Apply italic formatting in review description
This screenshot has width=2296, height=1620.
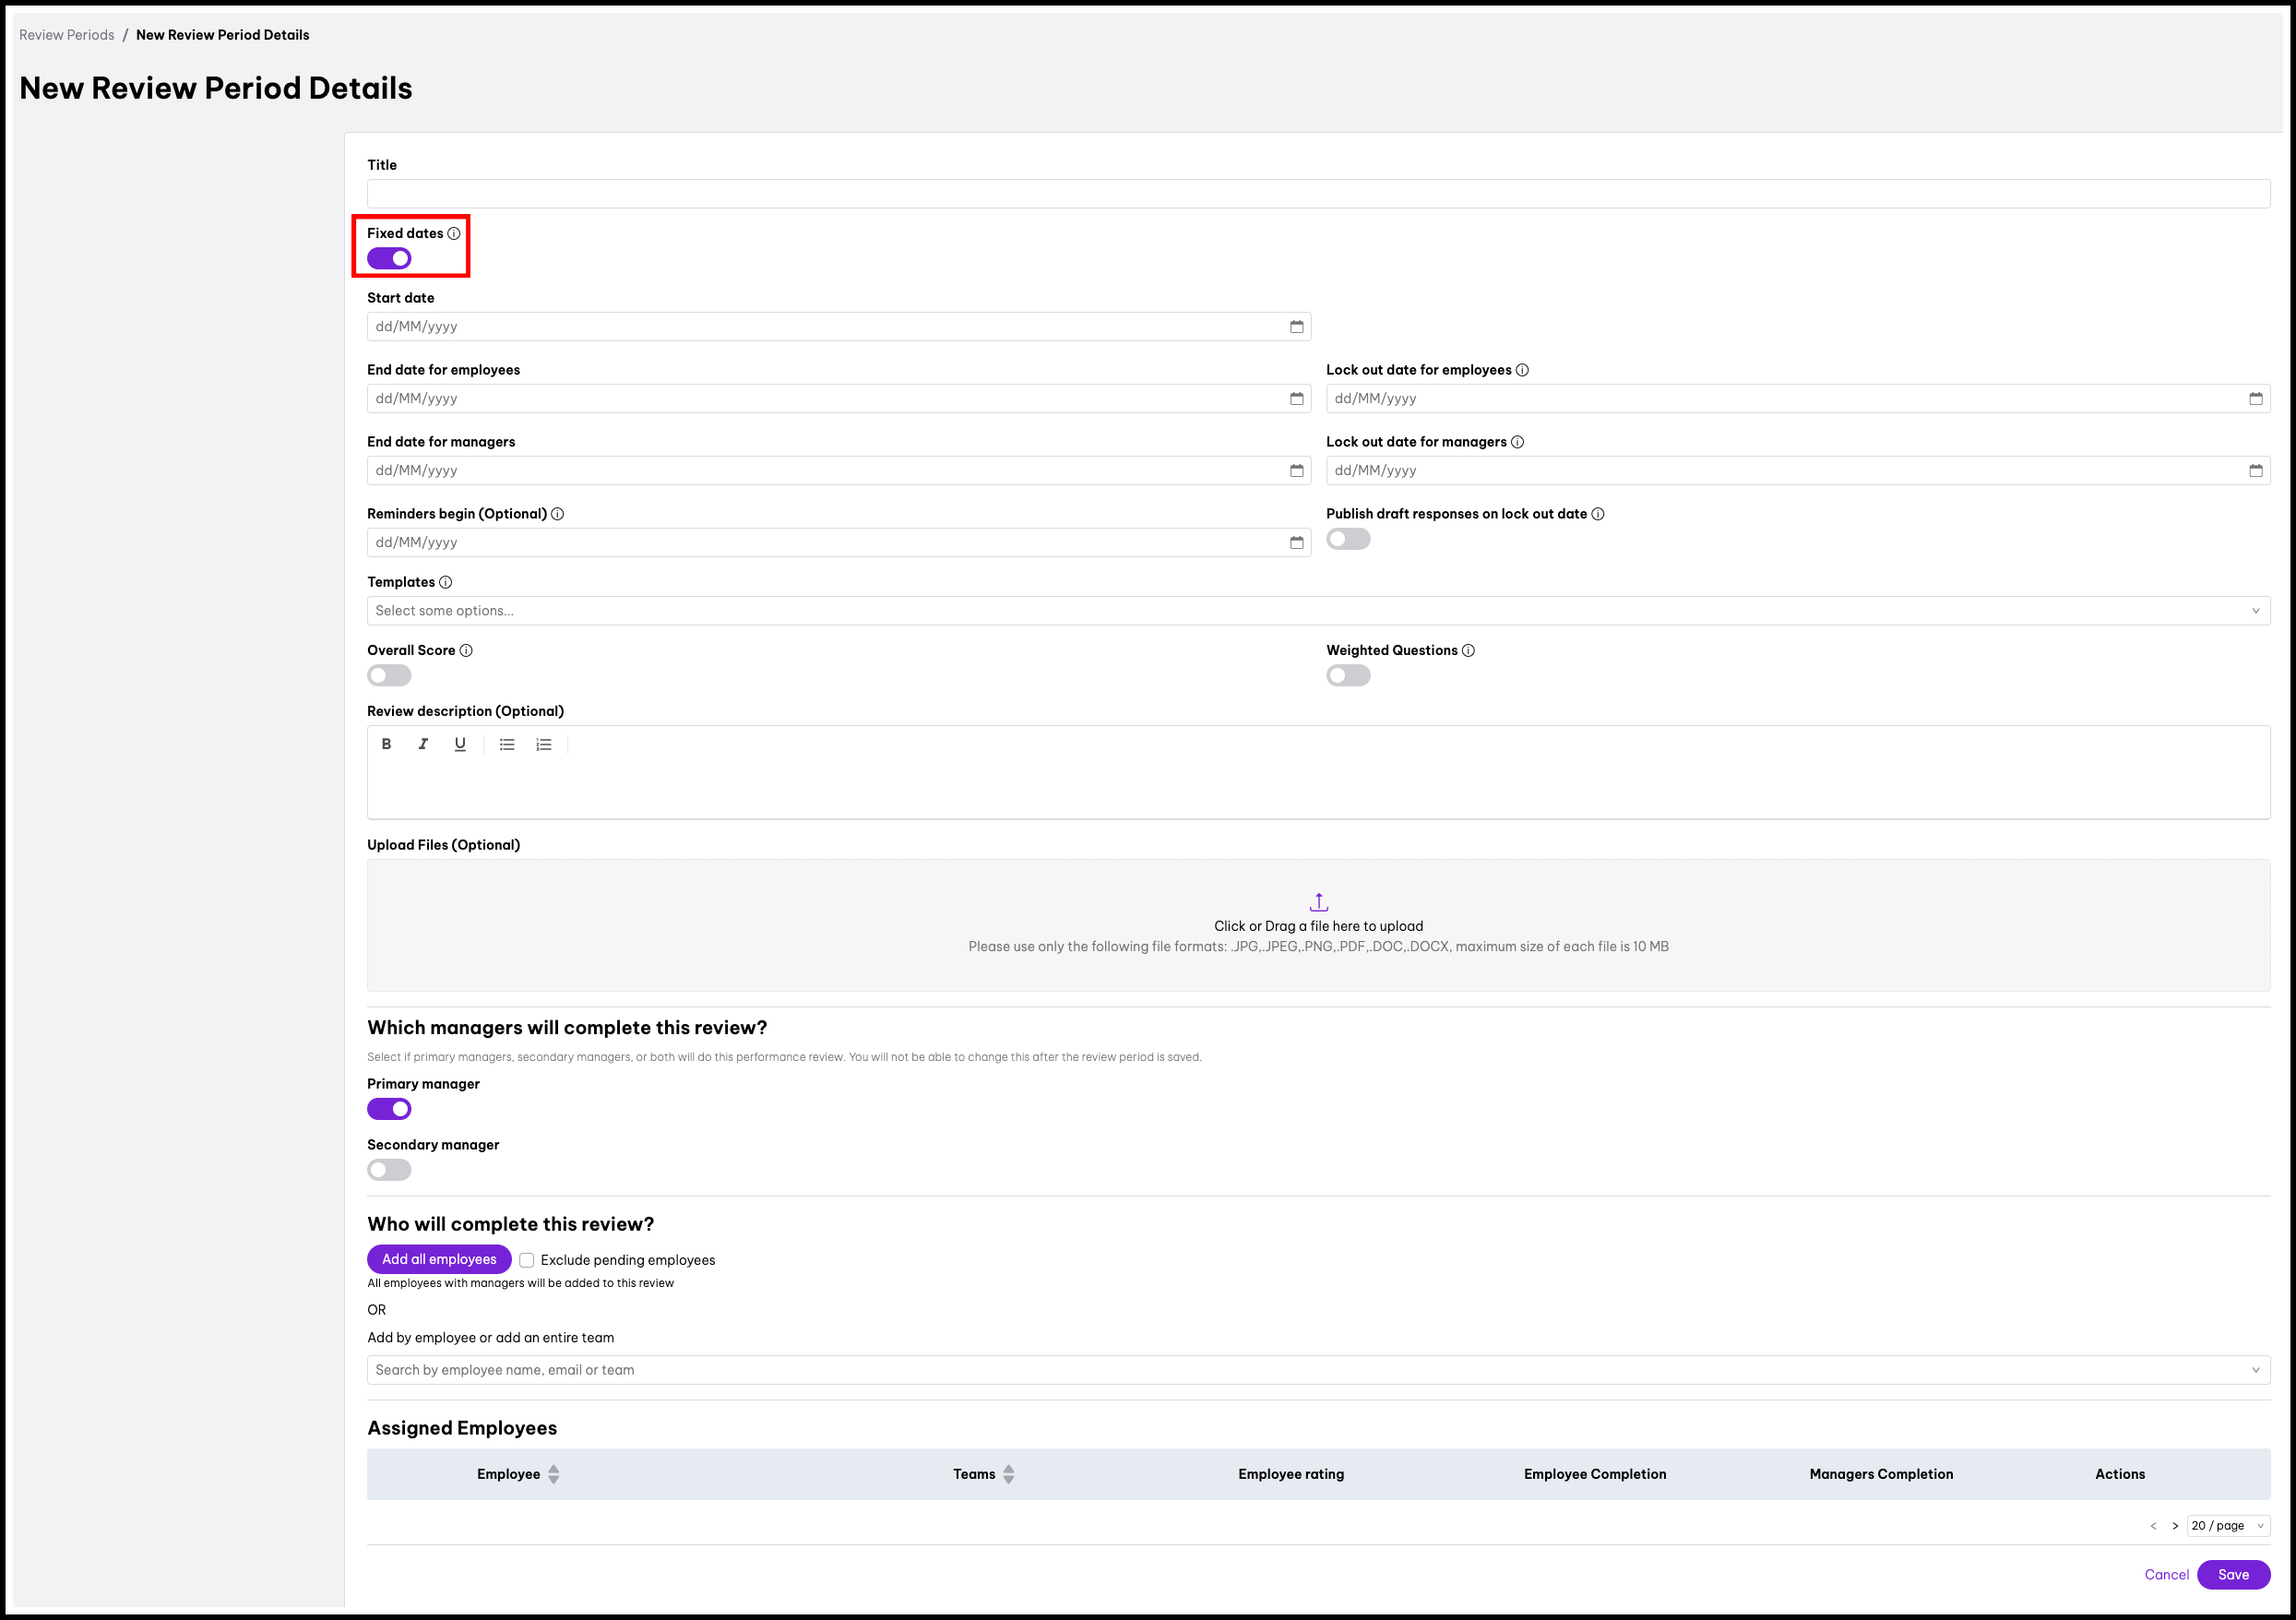pos(423,744)
